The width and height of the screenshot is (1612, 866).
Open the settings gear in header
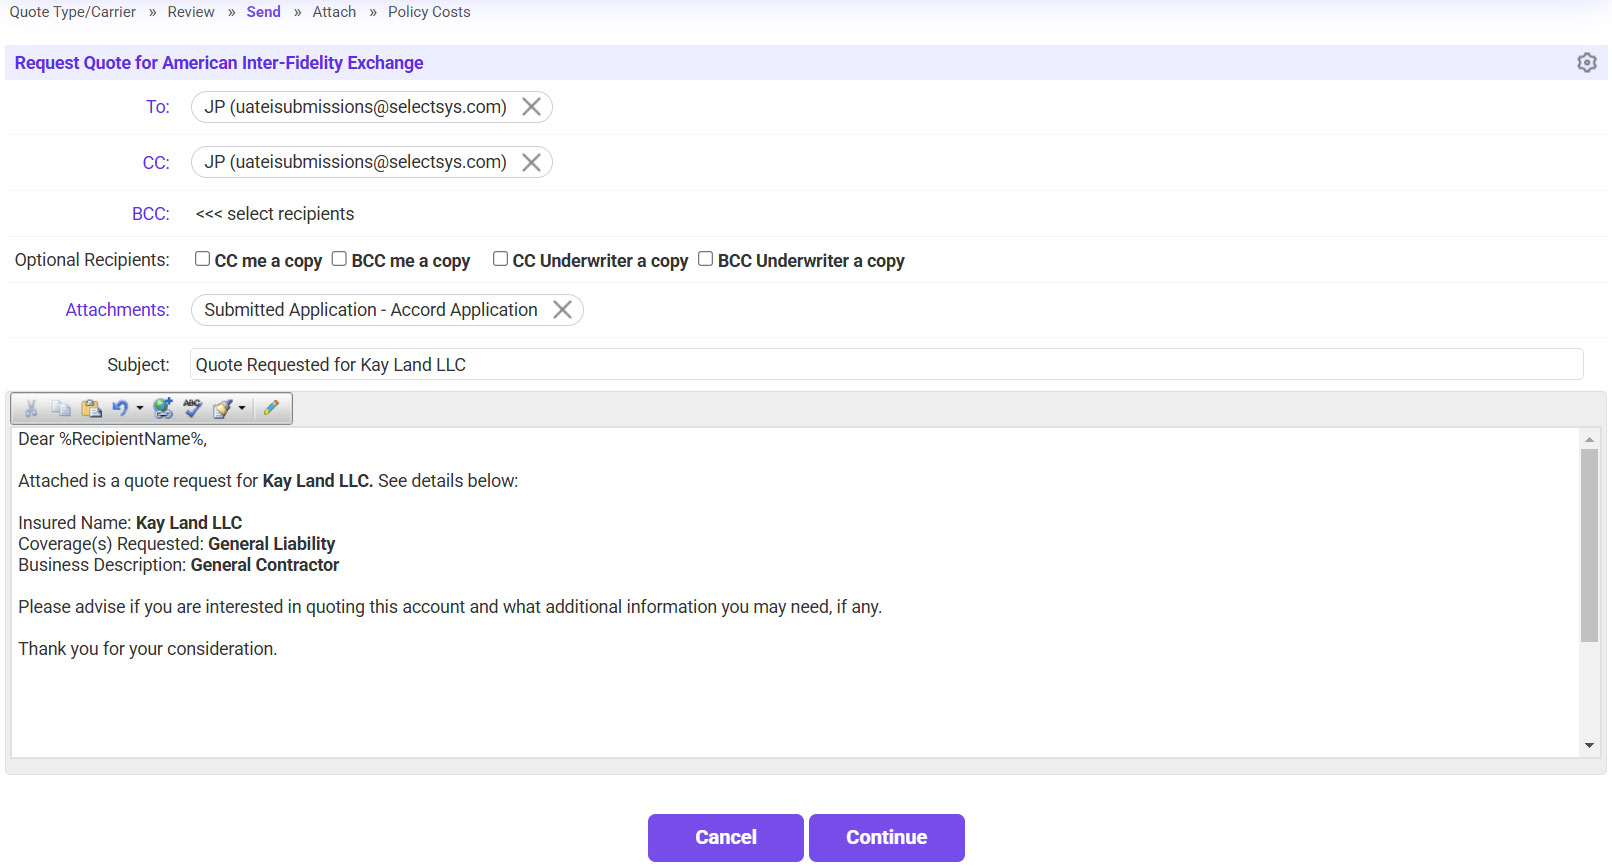click(1586, 63)
